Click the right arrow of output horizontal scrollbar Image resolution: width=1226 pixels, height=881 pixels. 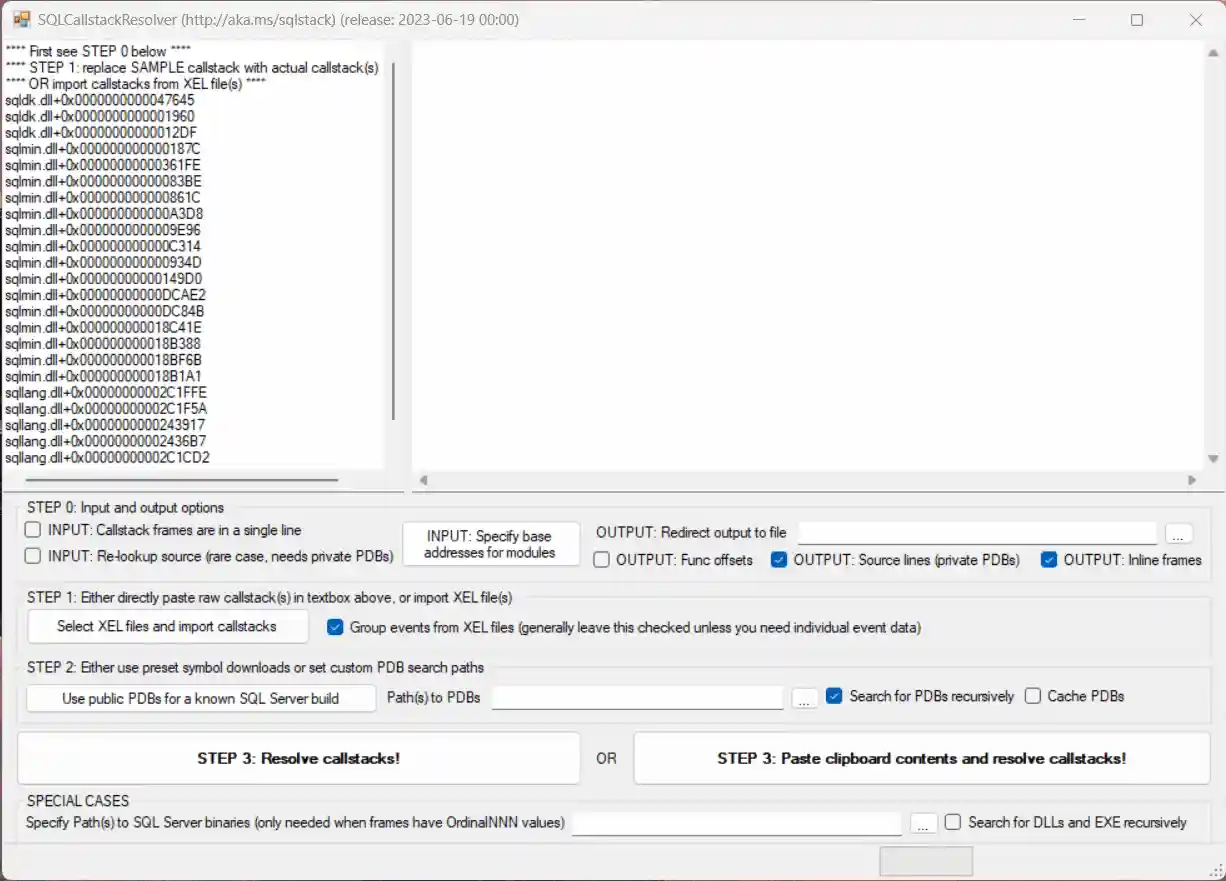coord(1191,480)
